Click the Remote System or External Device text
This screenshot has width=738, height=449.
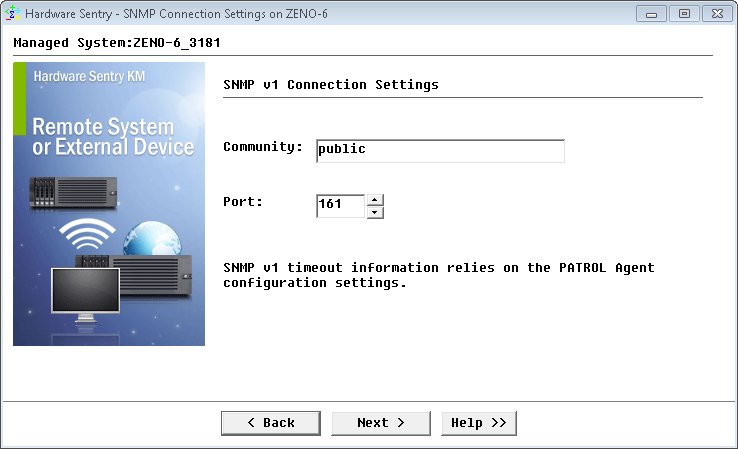pyautogui.click(x=113, y=137)
